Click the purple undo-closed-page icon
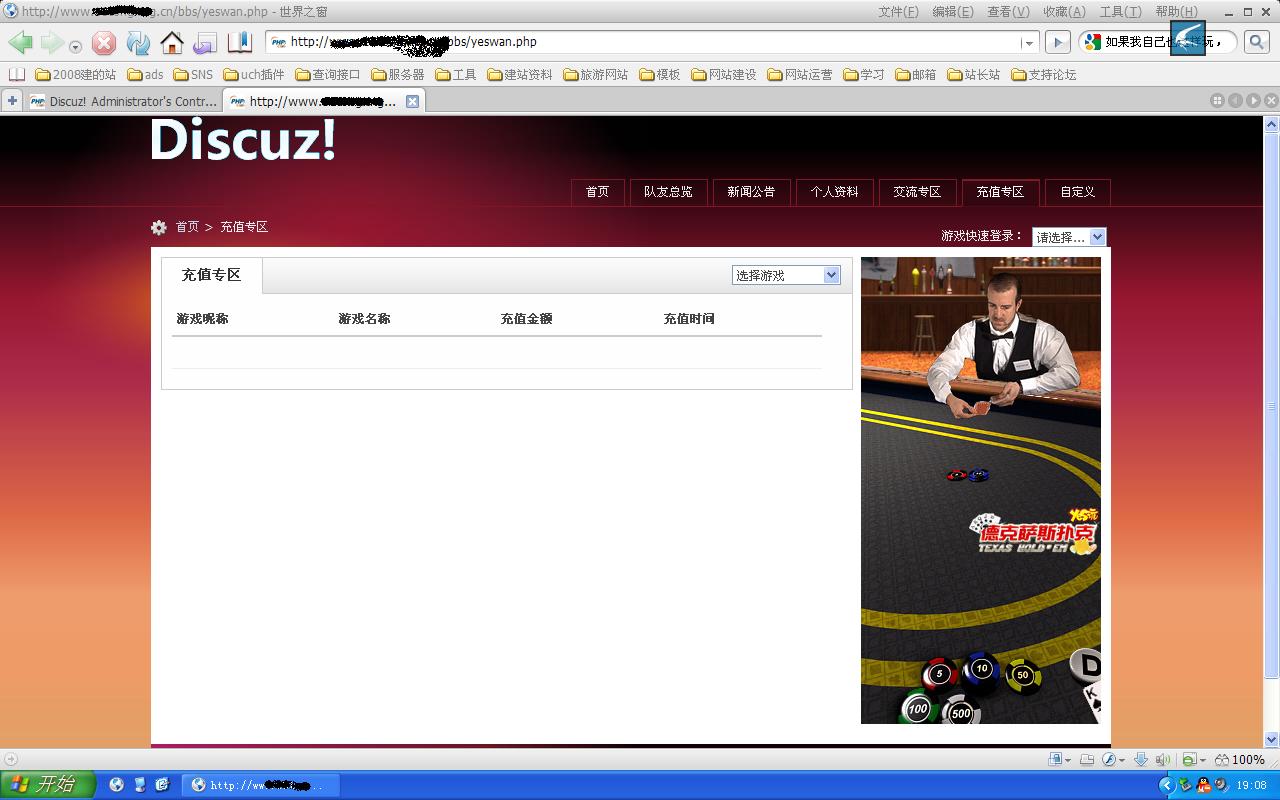Viewport: 1280px width, 800px height. coord(205,43)
